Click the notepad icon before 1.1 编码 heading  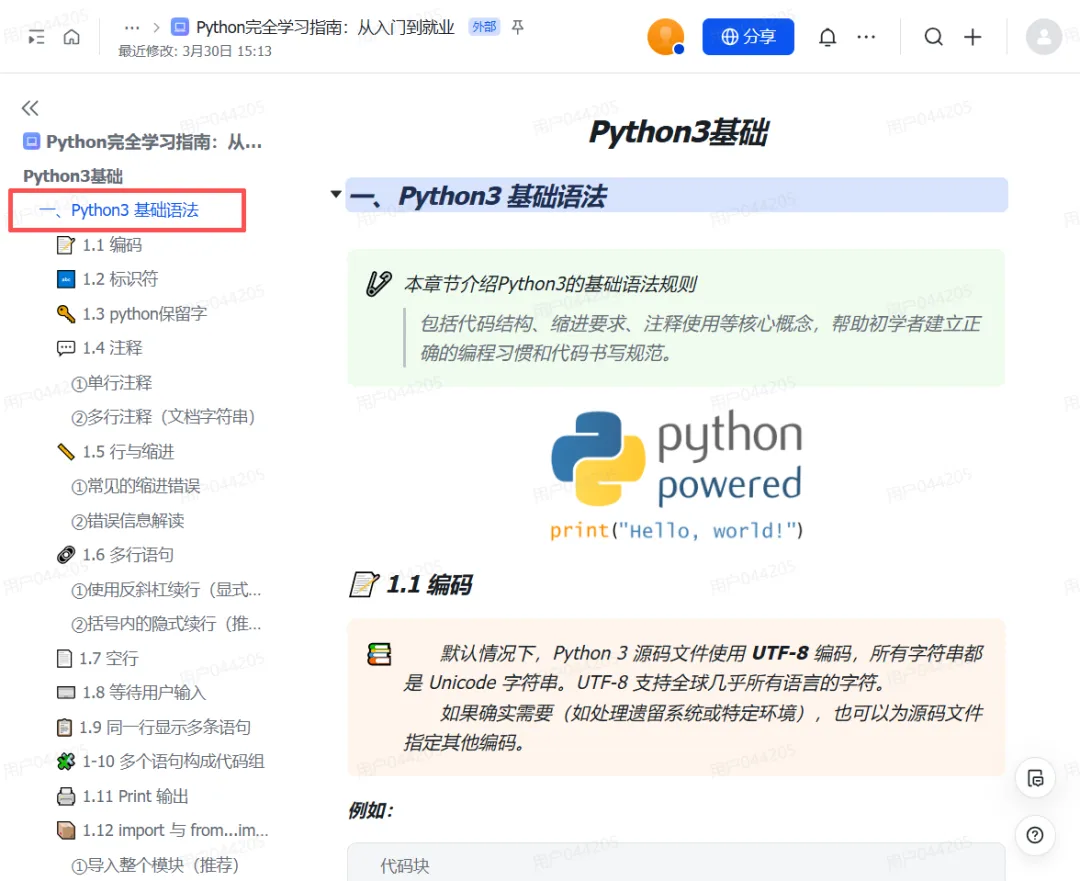364,585
